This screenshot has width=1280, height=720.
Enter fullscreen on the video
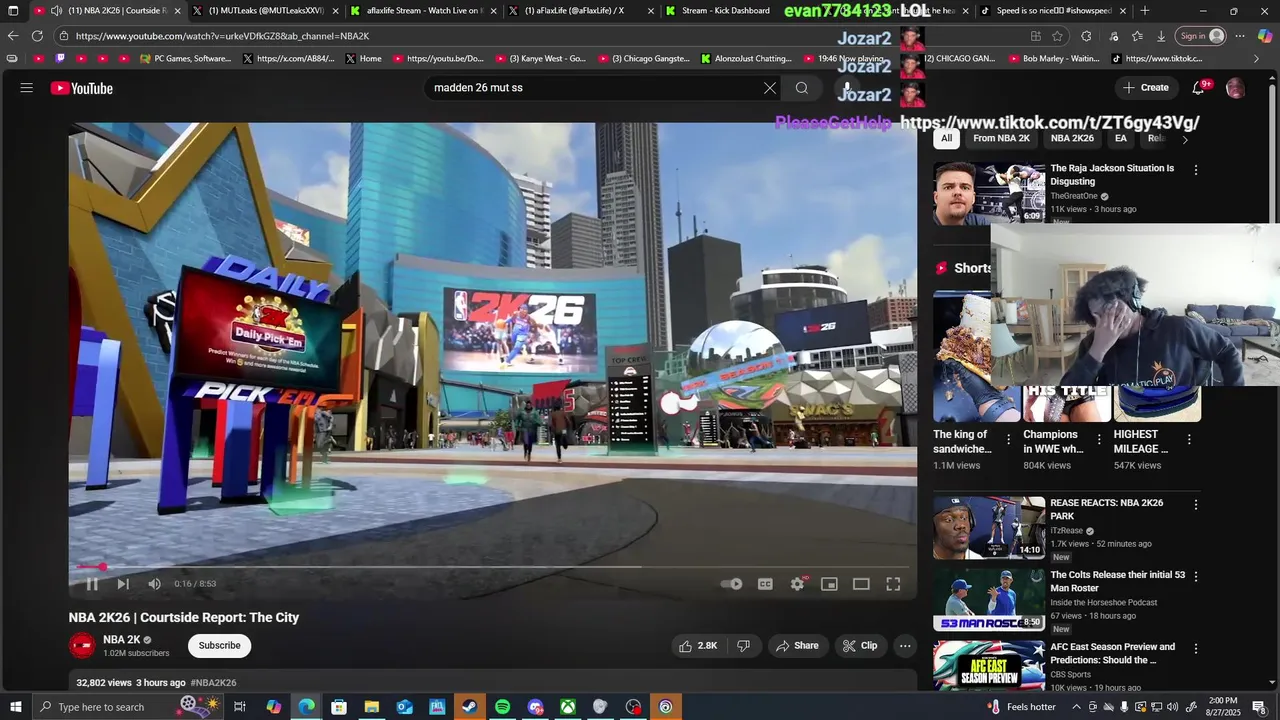[893, 584]
